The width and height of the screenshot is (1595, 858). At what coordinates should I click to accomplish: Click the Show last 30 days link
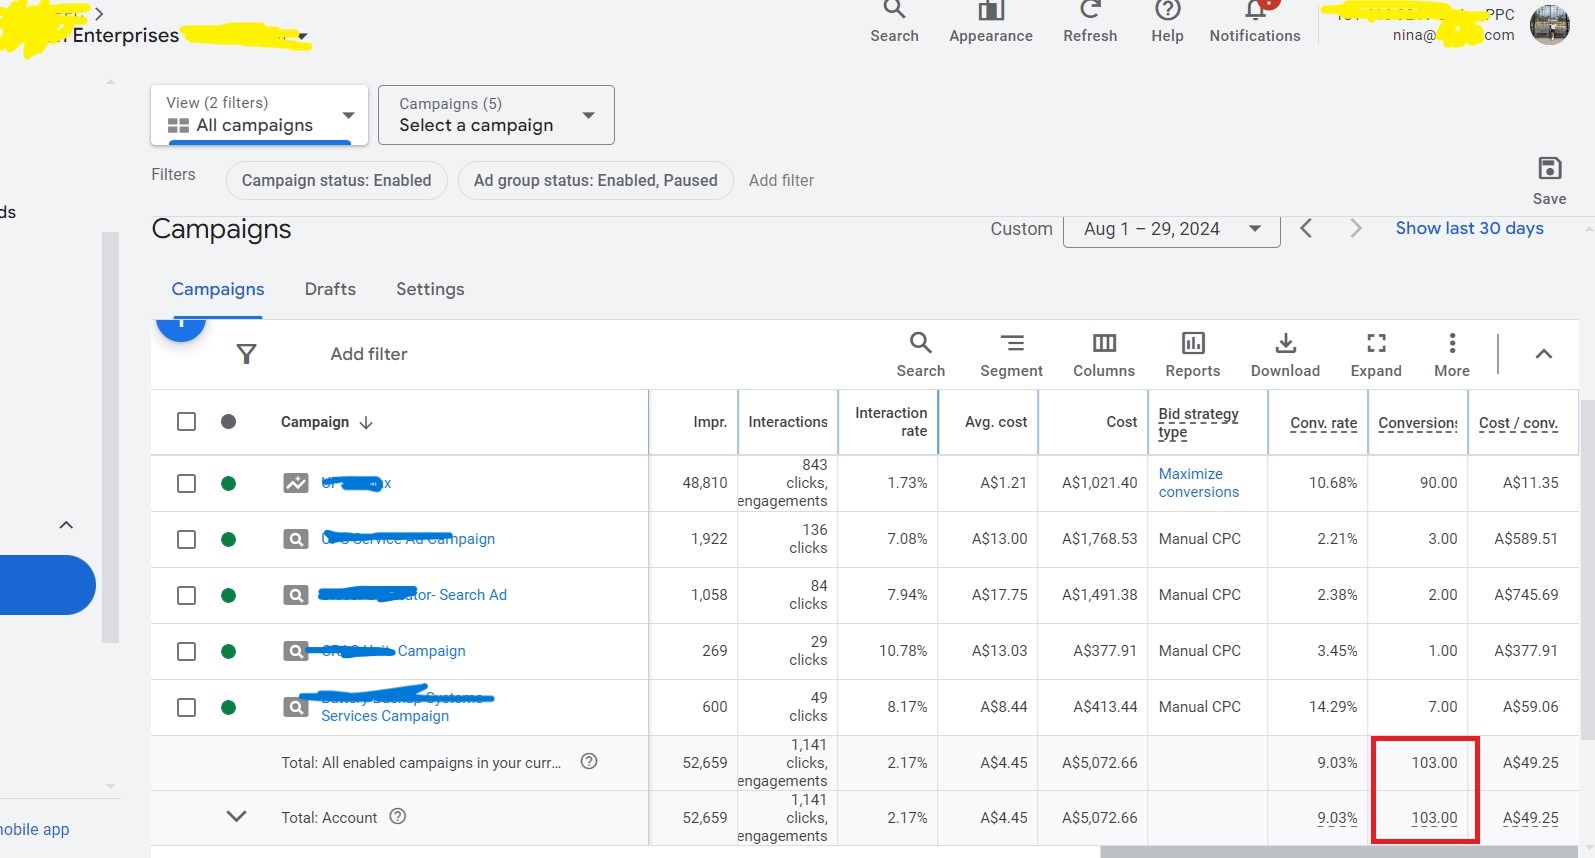click(x=1469, y=228)
